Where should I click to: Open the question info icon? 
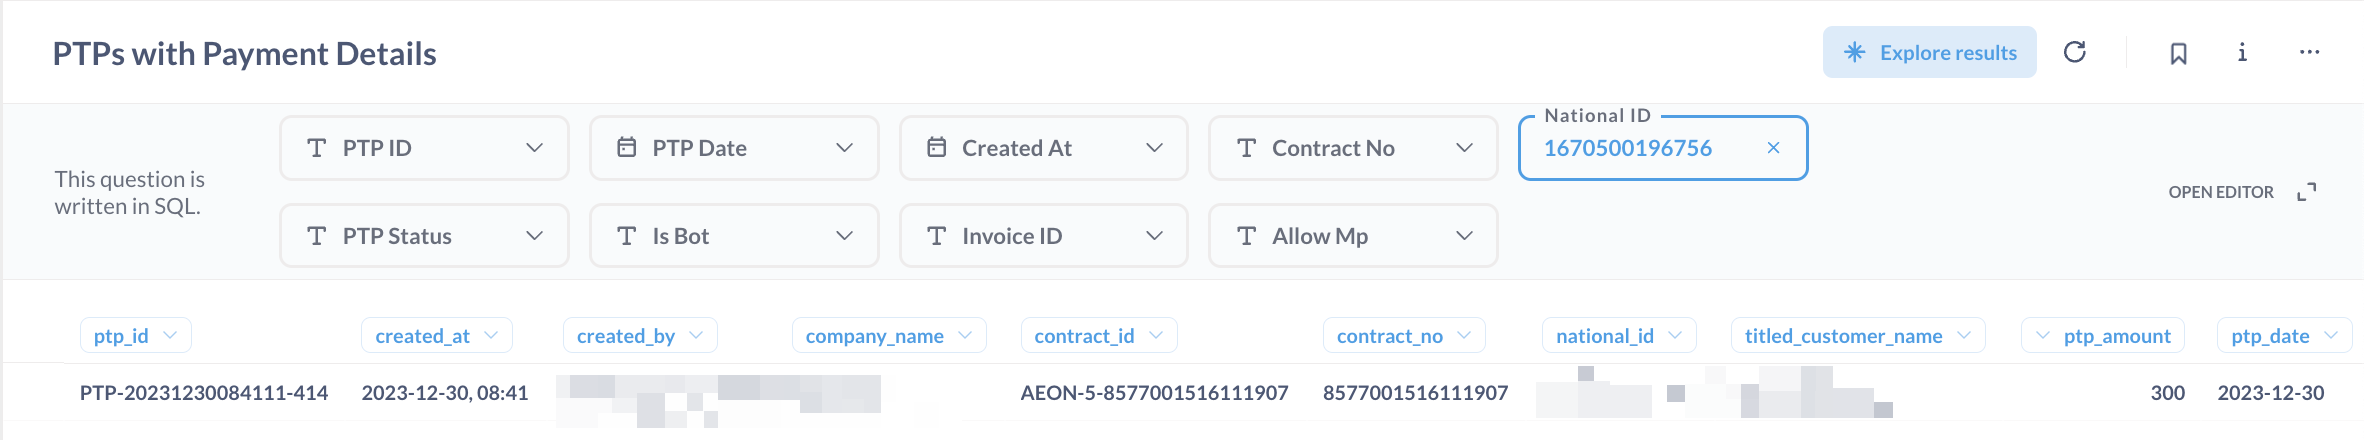coord(2242,52)
